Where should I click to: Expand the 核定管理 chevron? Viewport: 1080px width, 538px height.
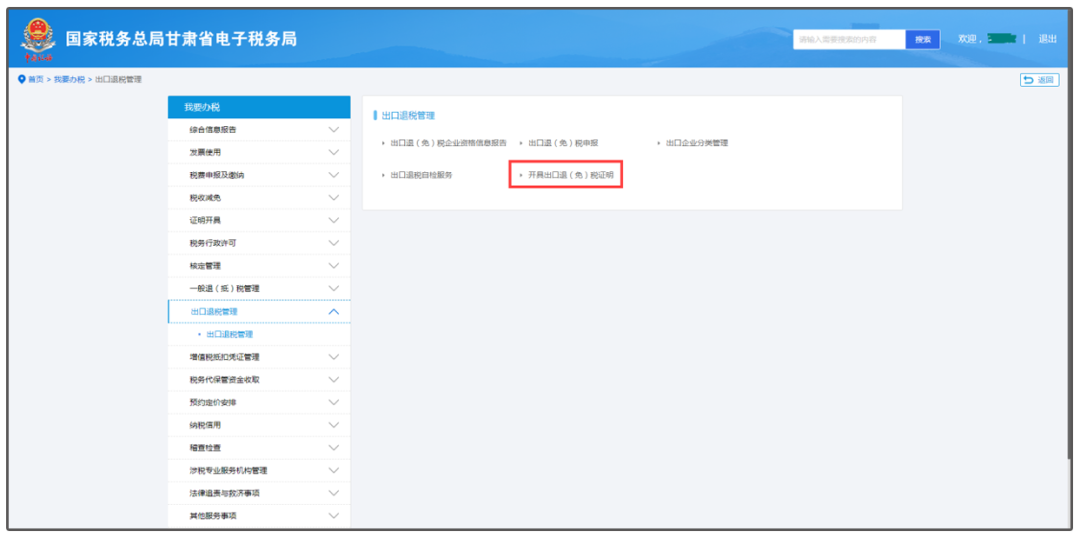334,265
